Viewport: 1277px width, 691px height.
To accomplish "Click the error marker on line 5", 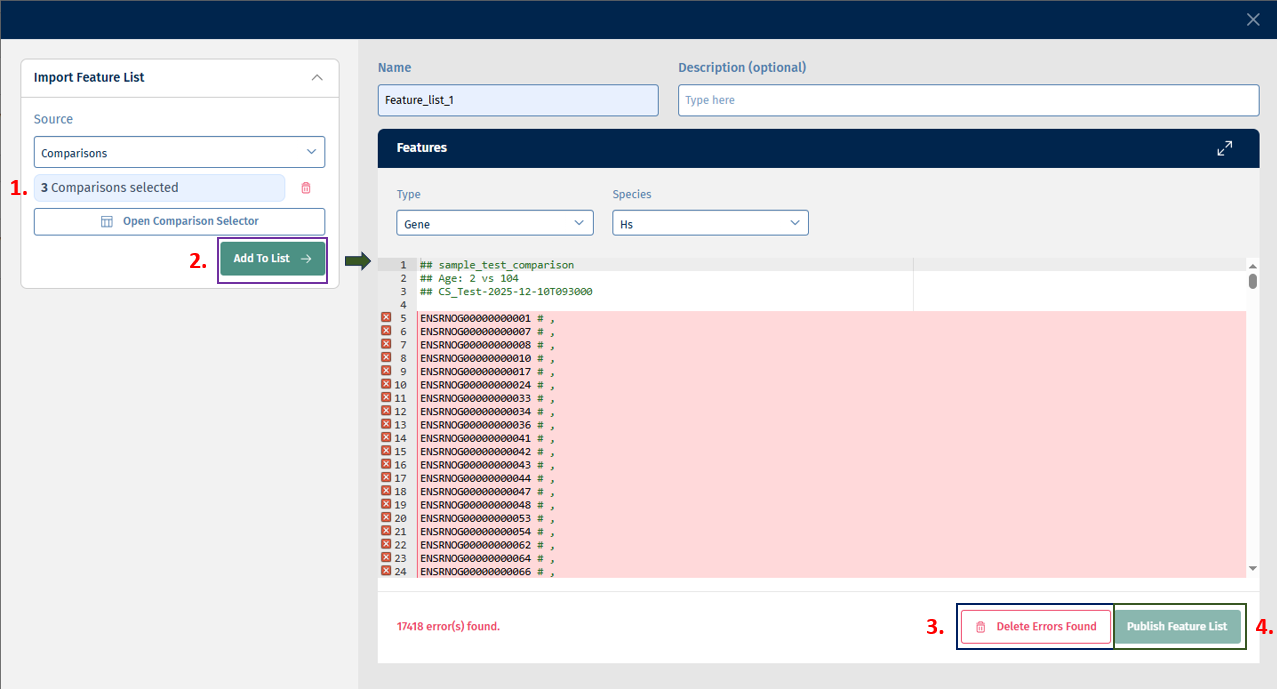I will pos(386,318).
